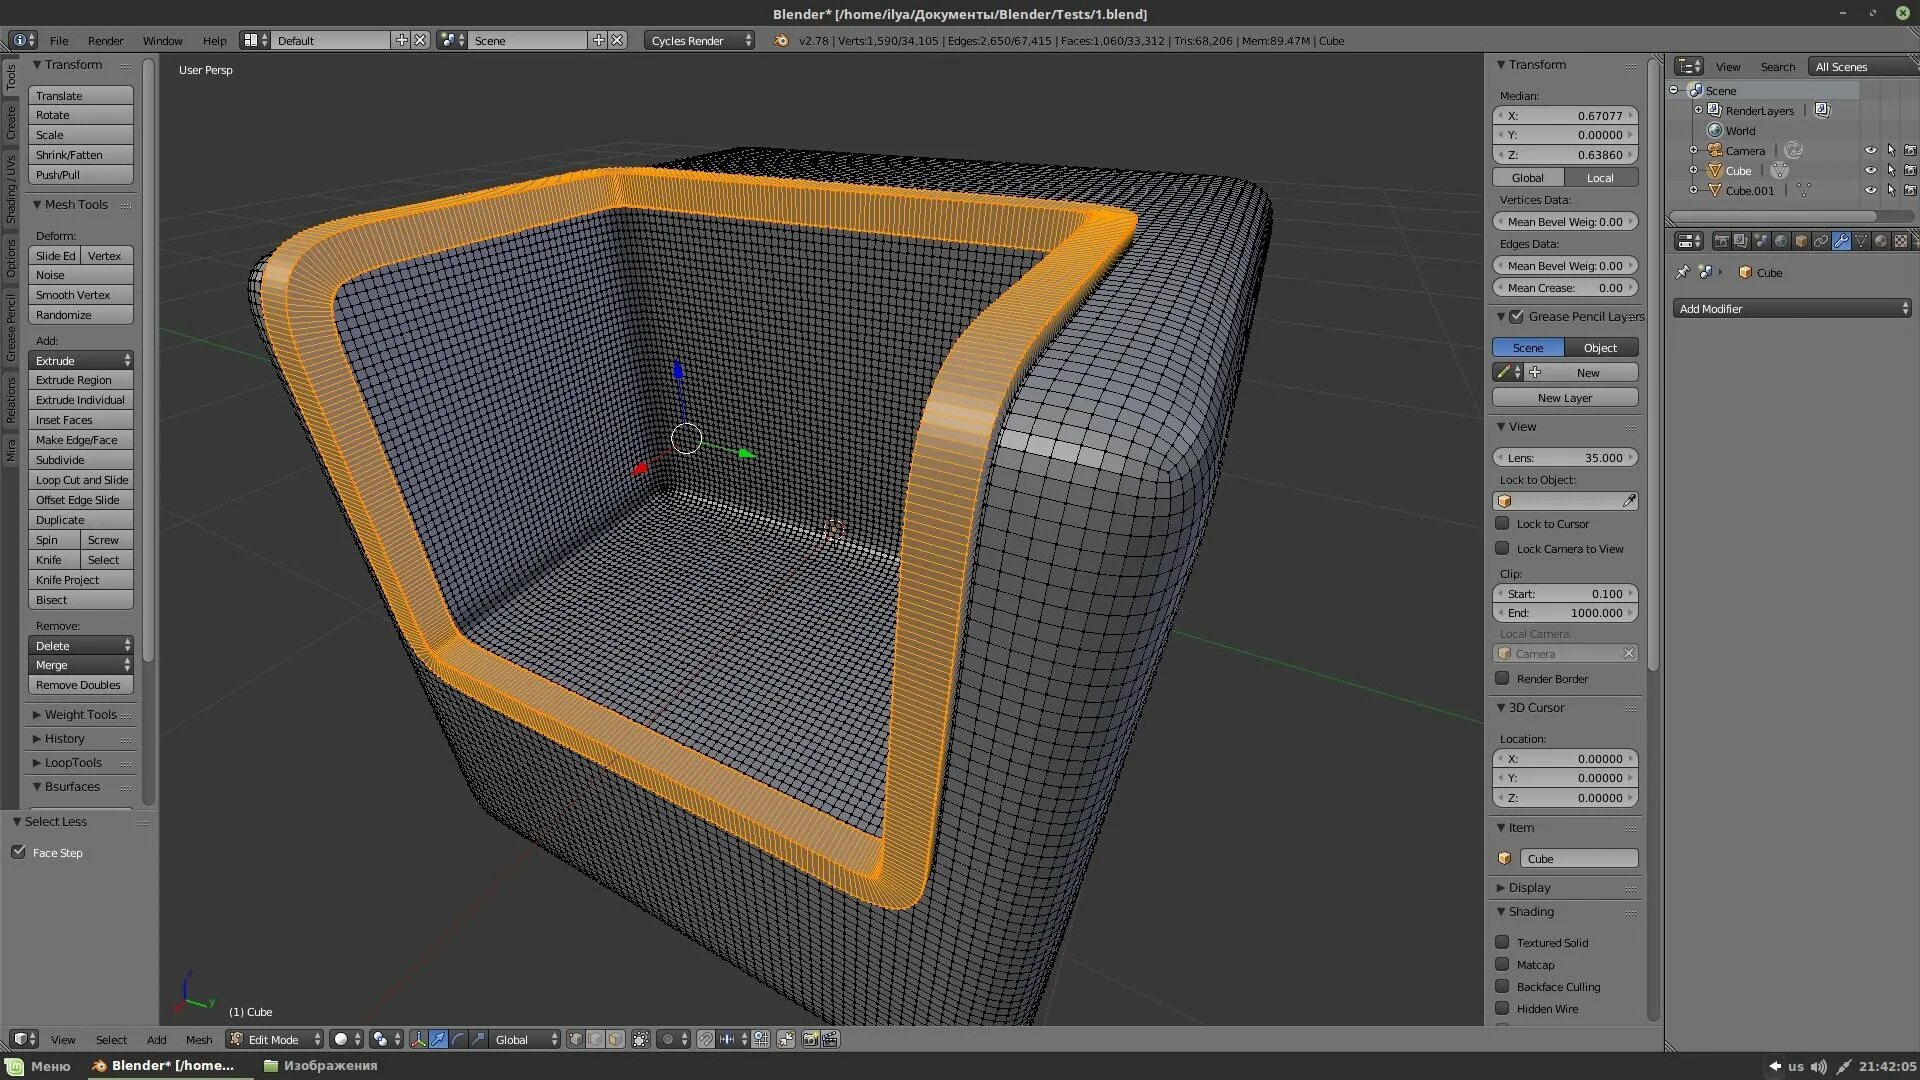
Task: Pin the properties context with pin icon
Action: (x=1683, y=272)
